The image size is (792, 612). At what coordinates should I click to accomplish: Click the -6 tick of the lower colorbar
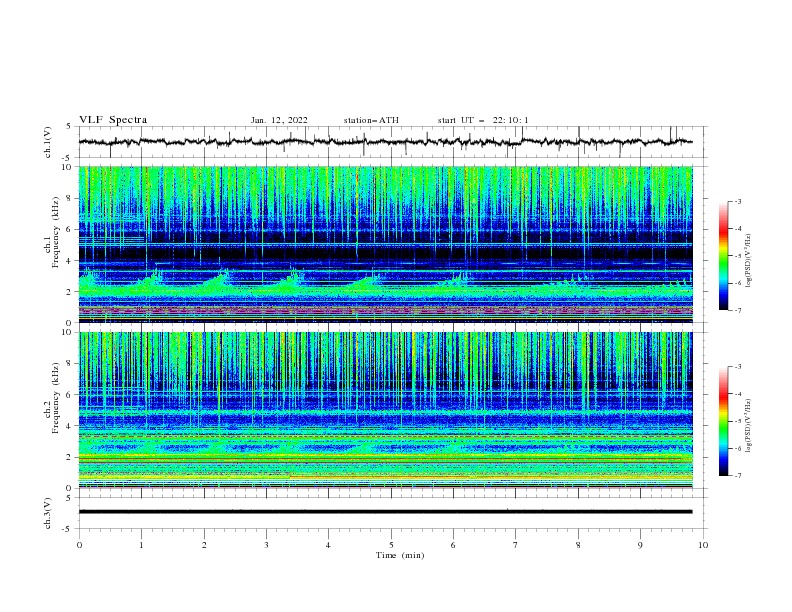tap(737, 448)
